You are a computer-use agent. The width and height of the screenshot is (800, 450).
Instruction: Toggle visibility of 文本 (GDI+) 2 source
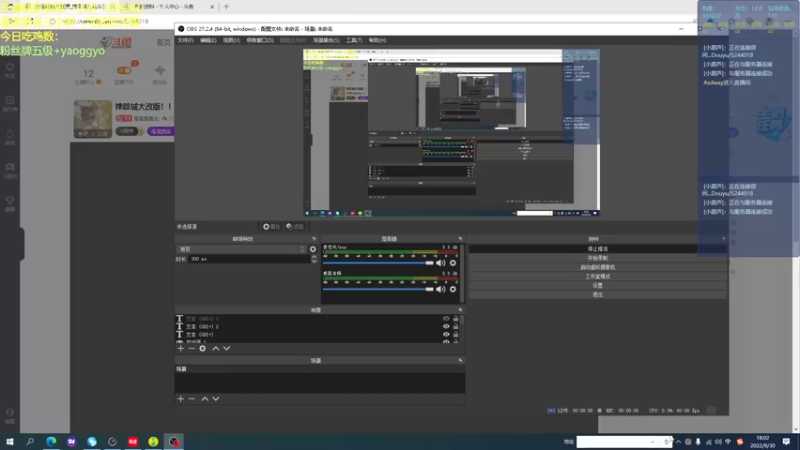446,327
